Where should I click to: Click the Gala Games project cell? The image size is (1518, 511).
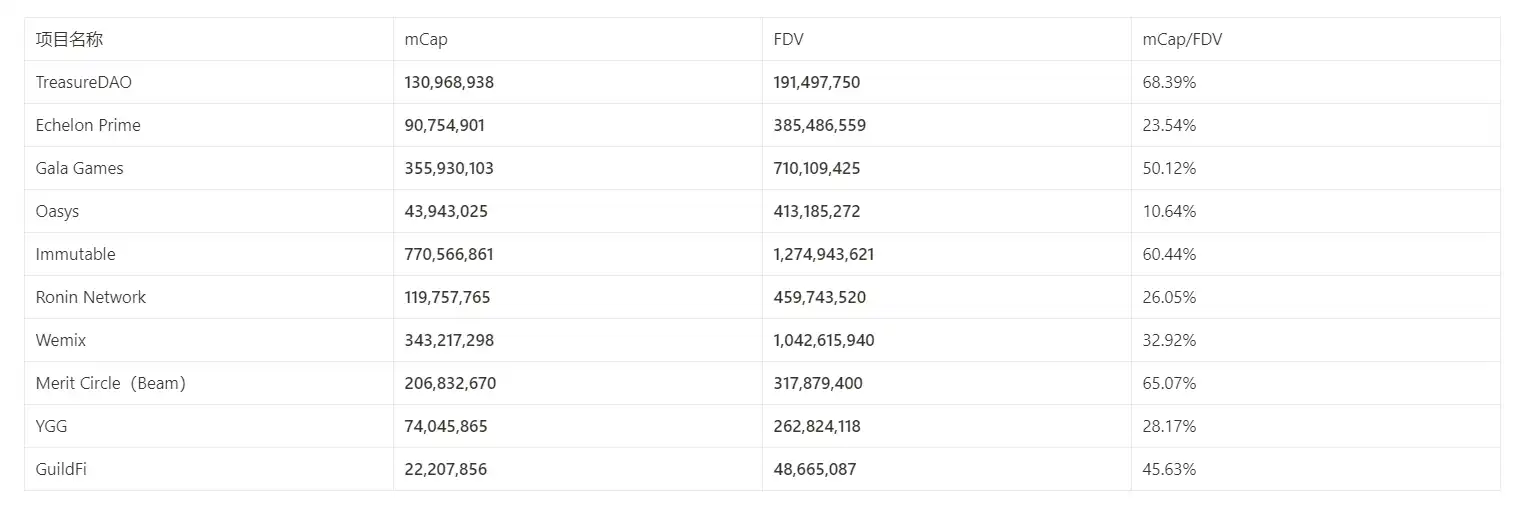(79, 169)
